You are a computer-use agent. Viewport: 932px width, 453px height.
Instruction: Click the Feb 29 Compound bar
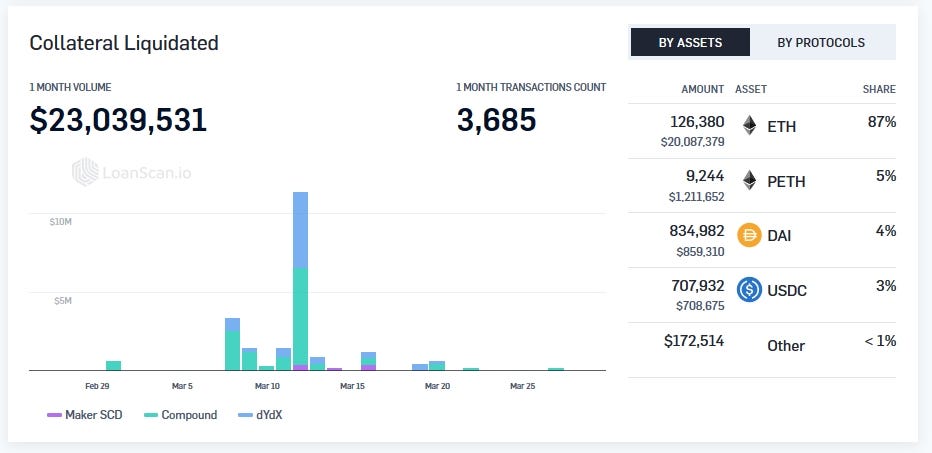113,365
